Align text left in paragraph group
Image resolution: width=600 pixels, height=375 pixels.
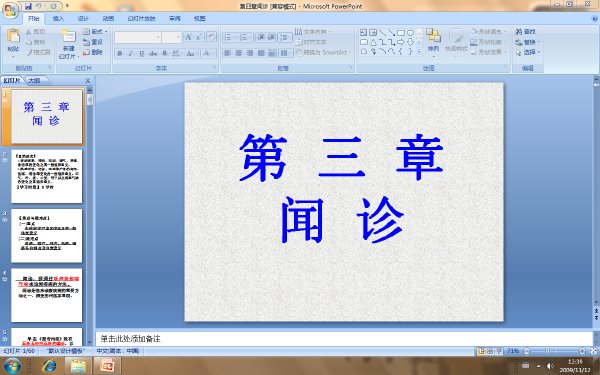tap(228, 53)
